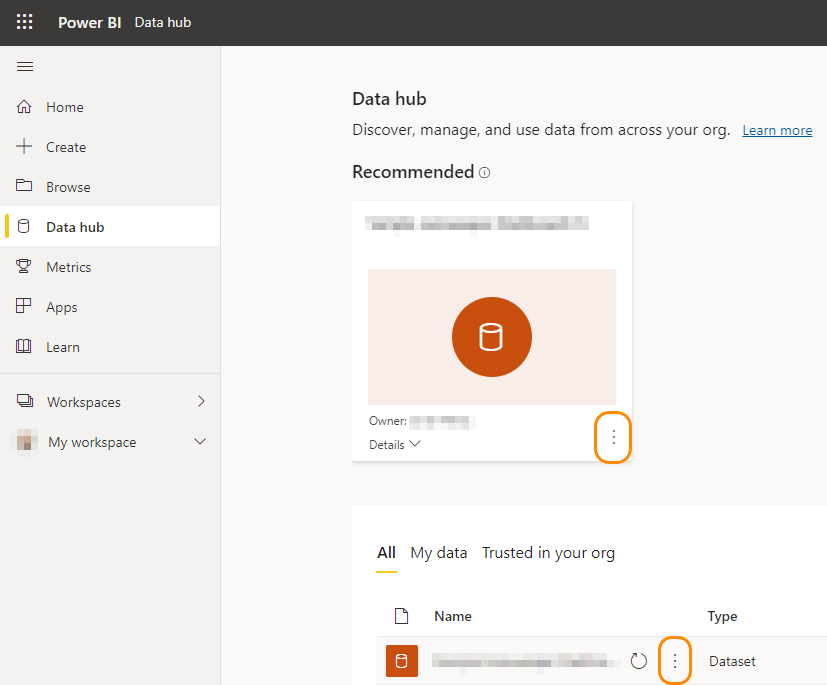Click the info icon beside Recommended
The height and width of the screenshot is (685, 827).
[x=485, y=173]
